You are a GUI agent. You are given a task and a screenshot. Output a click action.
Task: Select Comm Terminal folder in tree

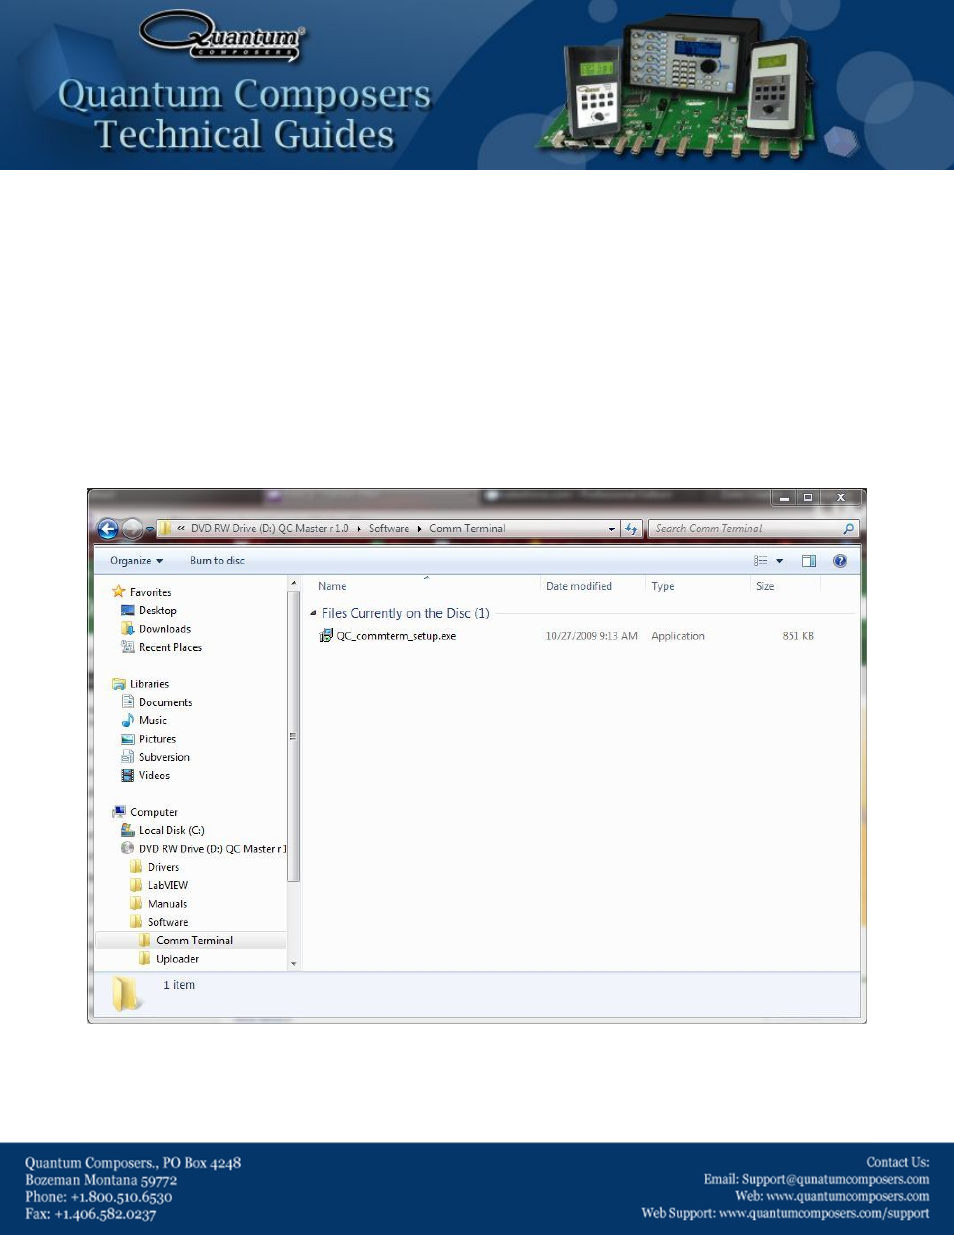186,940
